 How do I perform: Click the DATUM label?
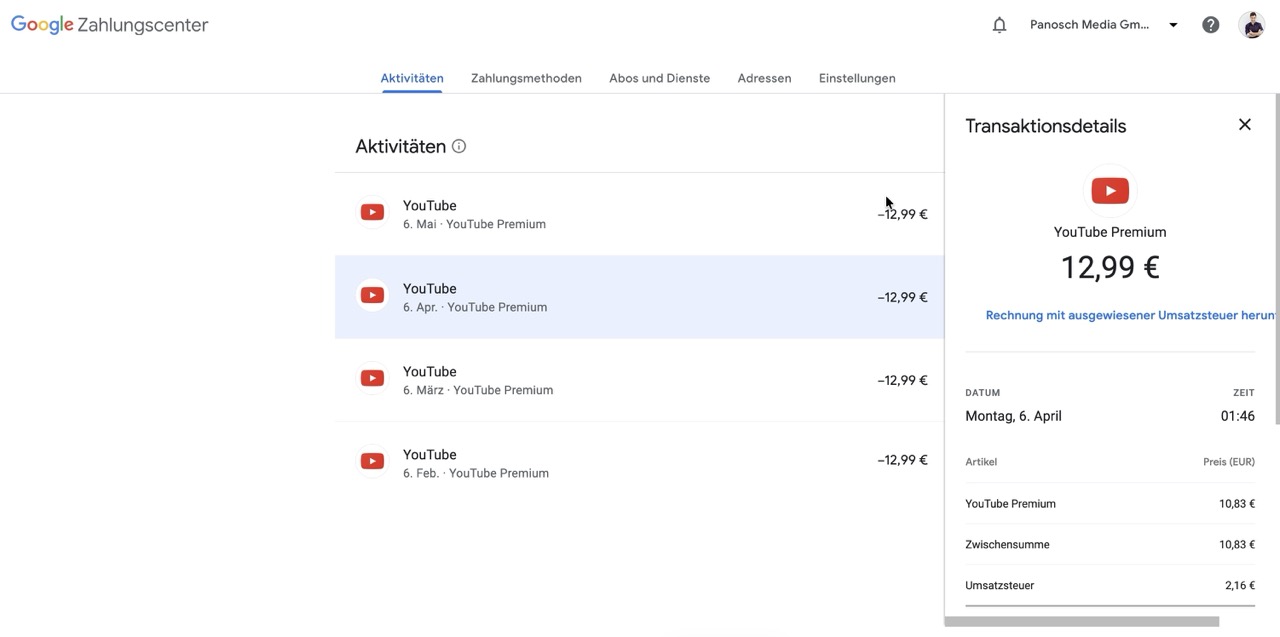tap(982, 393)
